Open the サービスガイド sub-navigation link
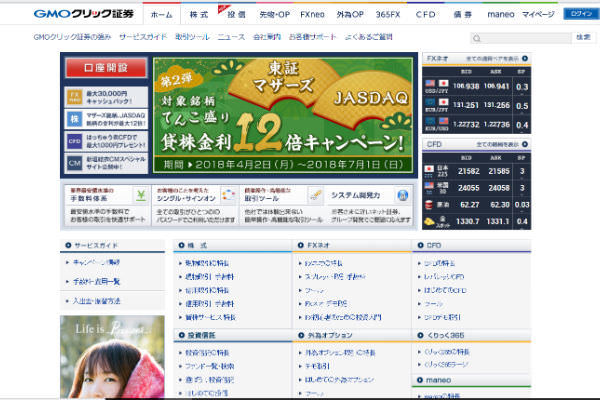The image size is (600, 400). click(x=143, y=37)
